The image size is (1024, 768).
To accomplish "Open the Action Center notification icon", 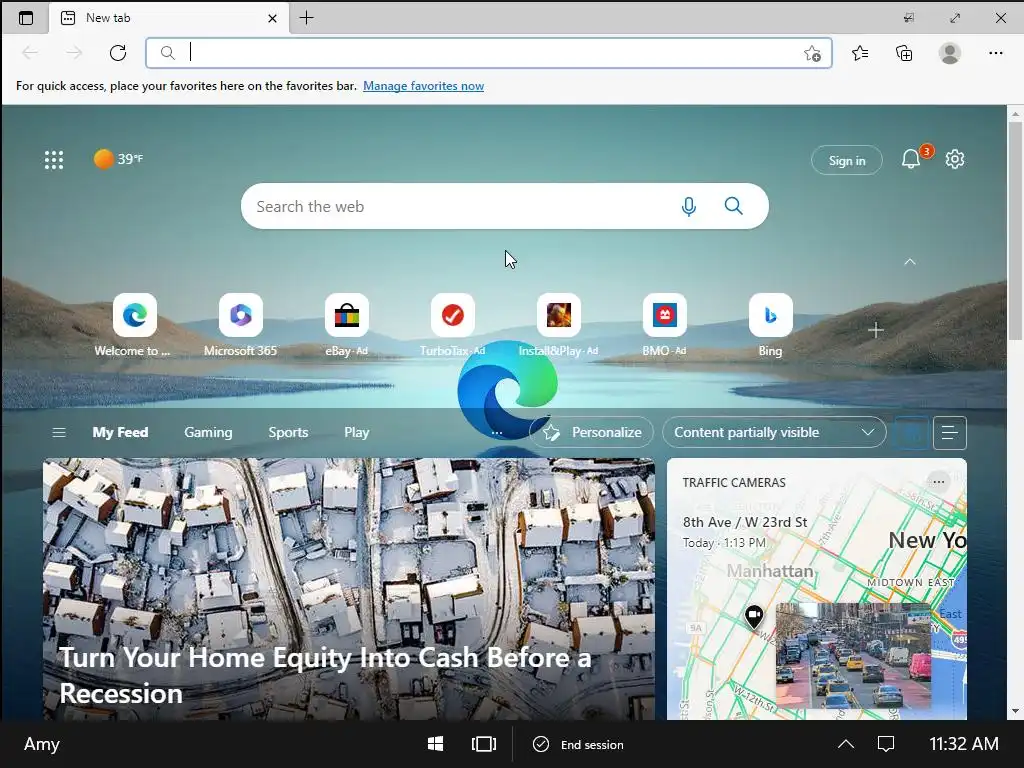I will pos(886,744).
